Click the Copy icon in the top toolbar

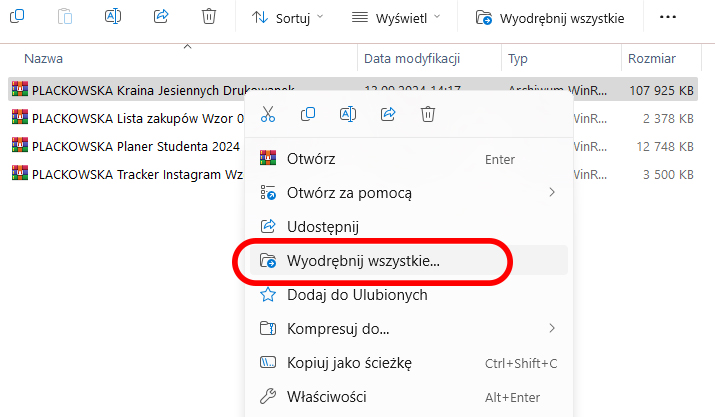tap(17, 17)
